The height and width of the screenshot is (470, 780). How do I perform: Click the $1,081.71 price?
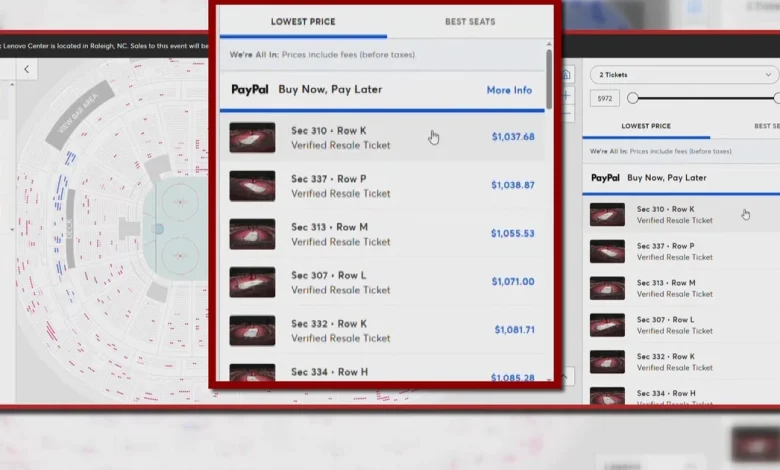[x=514, y=329]
